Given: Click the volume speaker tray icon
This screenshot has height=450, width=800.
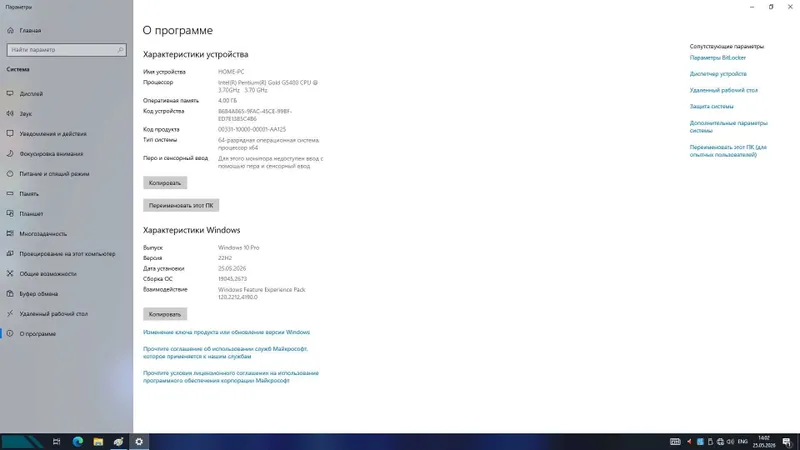Looking at the screenshot, I should click(x=730, y=442).
